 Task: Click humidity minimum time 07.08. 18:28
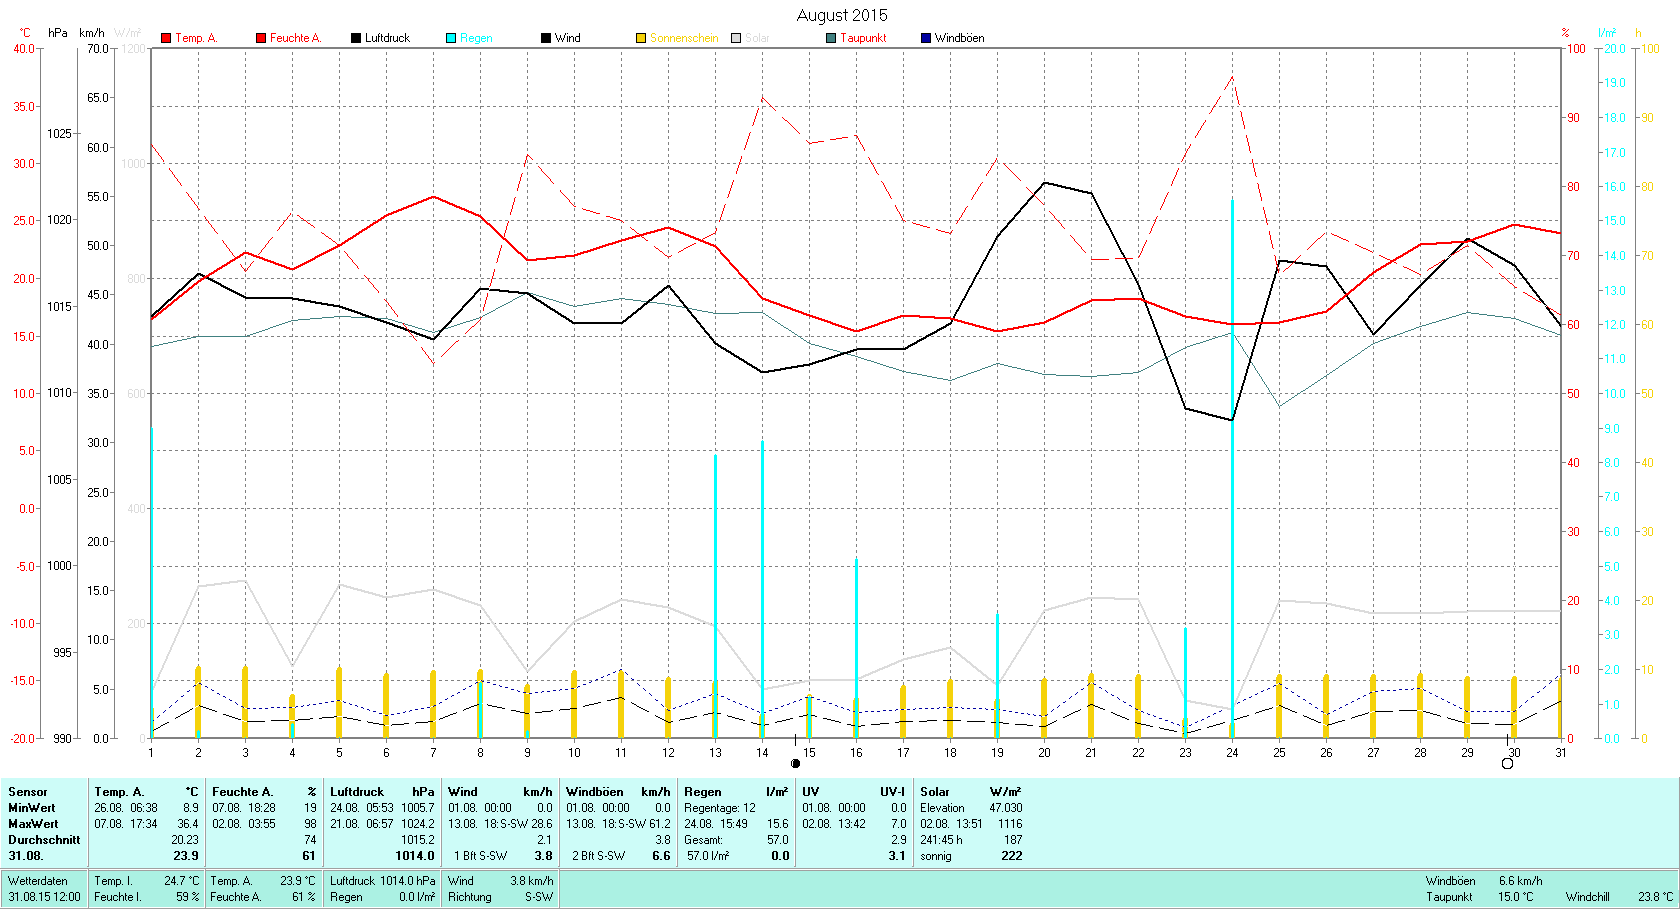point(244,808)
